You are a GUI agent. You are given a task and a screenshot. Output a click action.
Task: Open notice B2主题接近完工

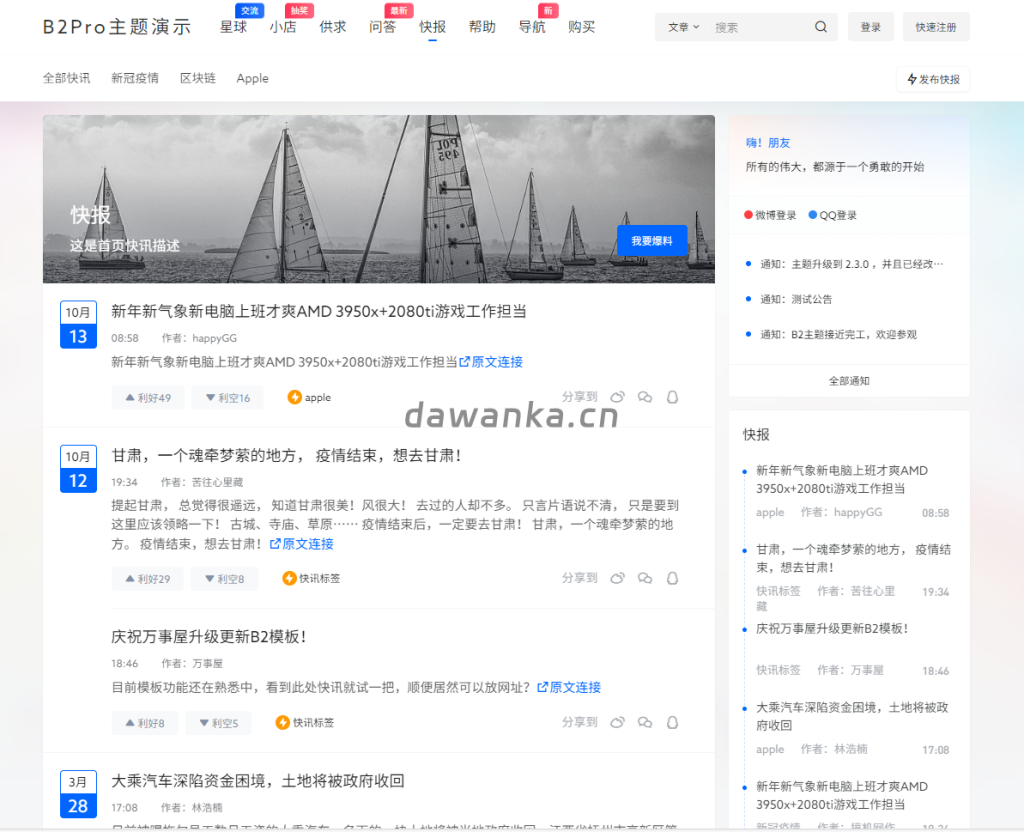tap(839, 334)
